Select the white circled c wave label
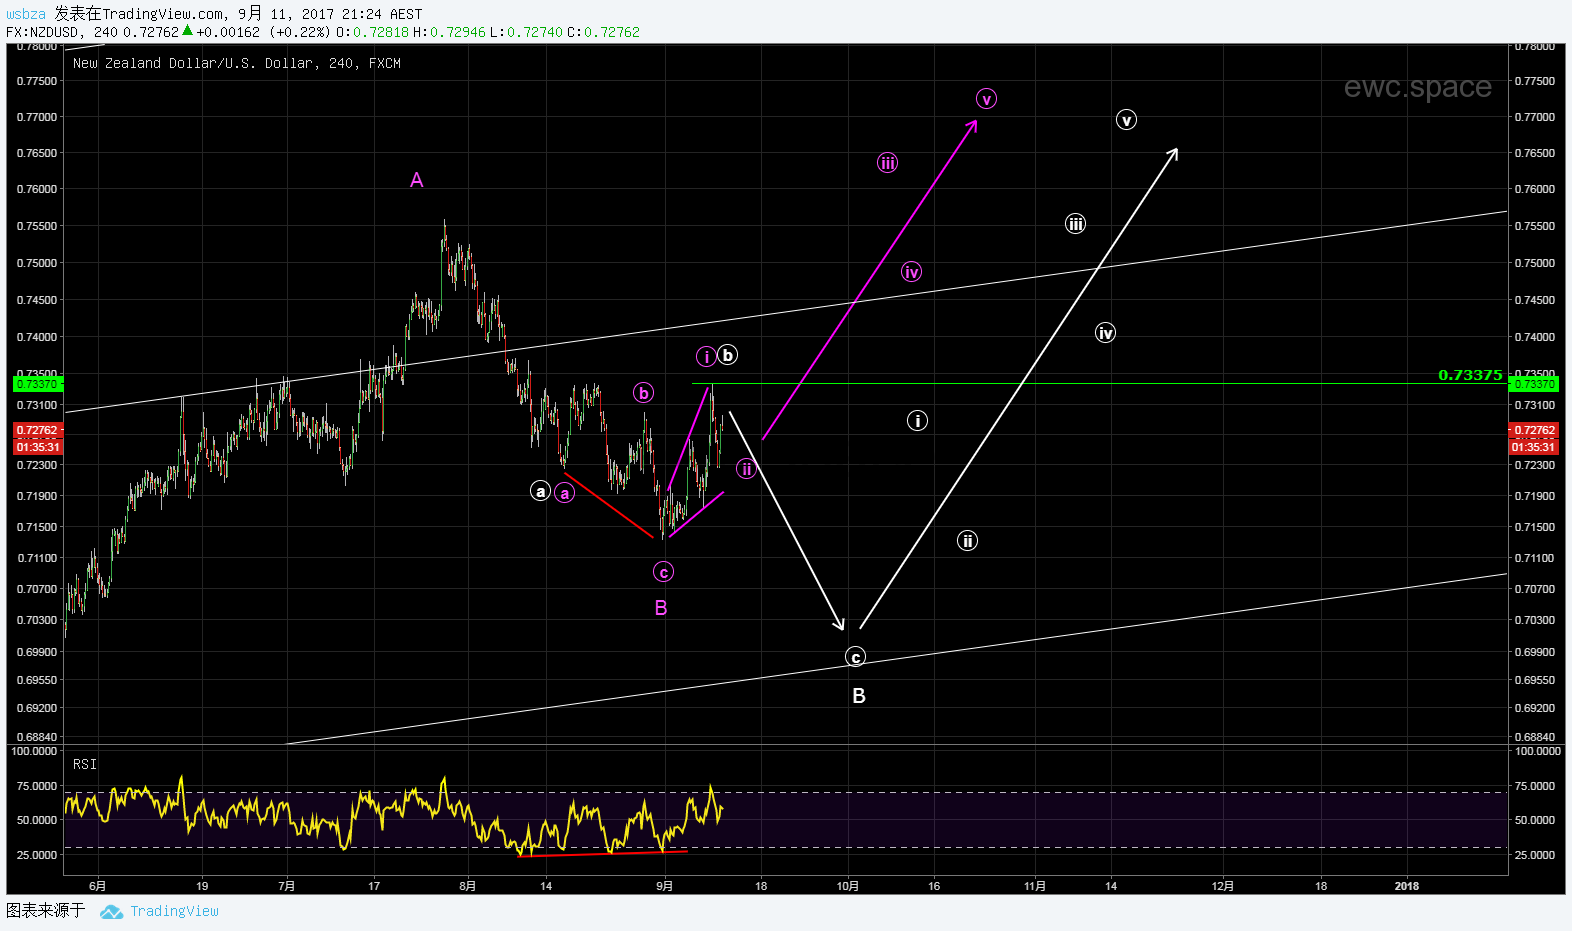1572x931 pixels. pyautogui.click(x=855, y=657)
